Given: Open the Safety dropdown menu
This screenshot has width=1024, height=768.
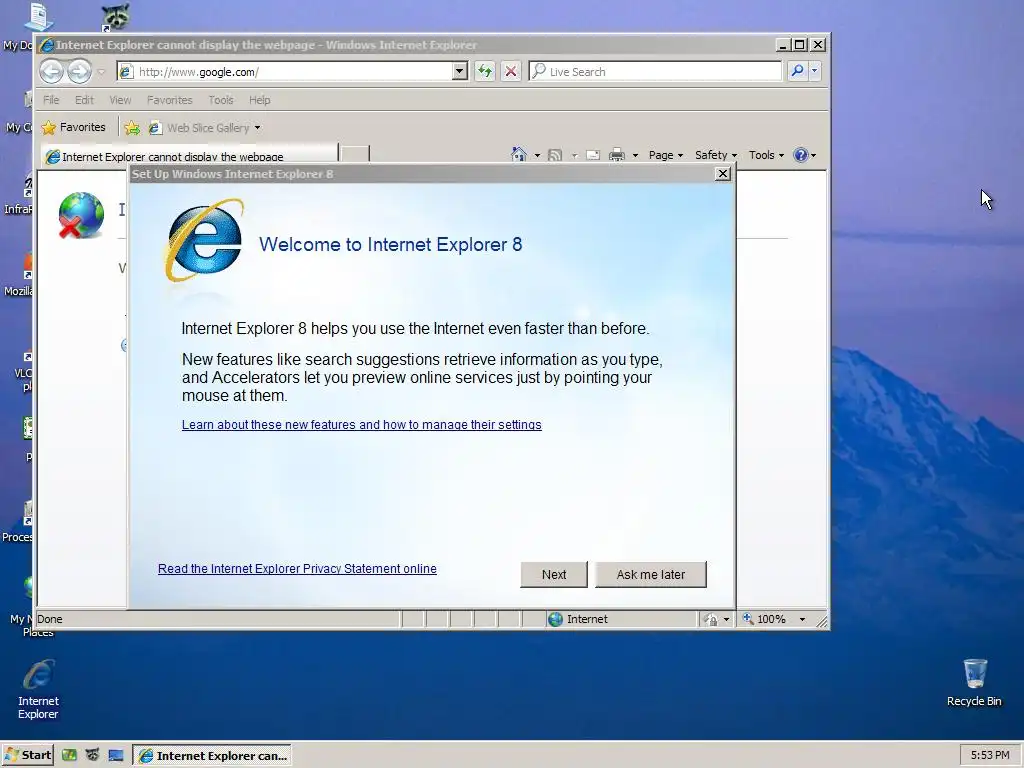Looking at the screenshot, I should 716,155.
